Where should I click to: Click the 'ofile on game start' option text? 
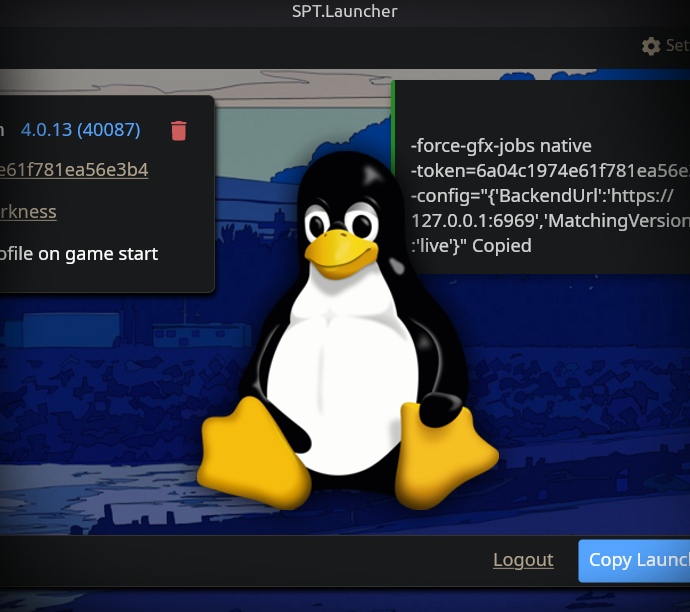tap(79, 254)
